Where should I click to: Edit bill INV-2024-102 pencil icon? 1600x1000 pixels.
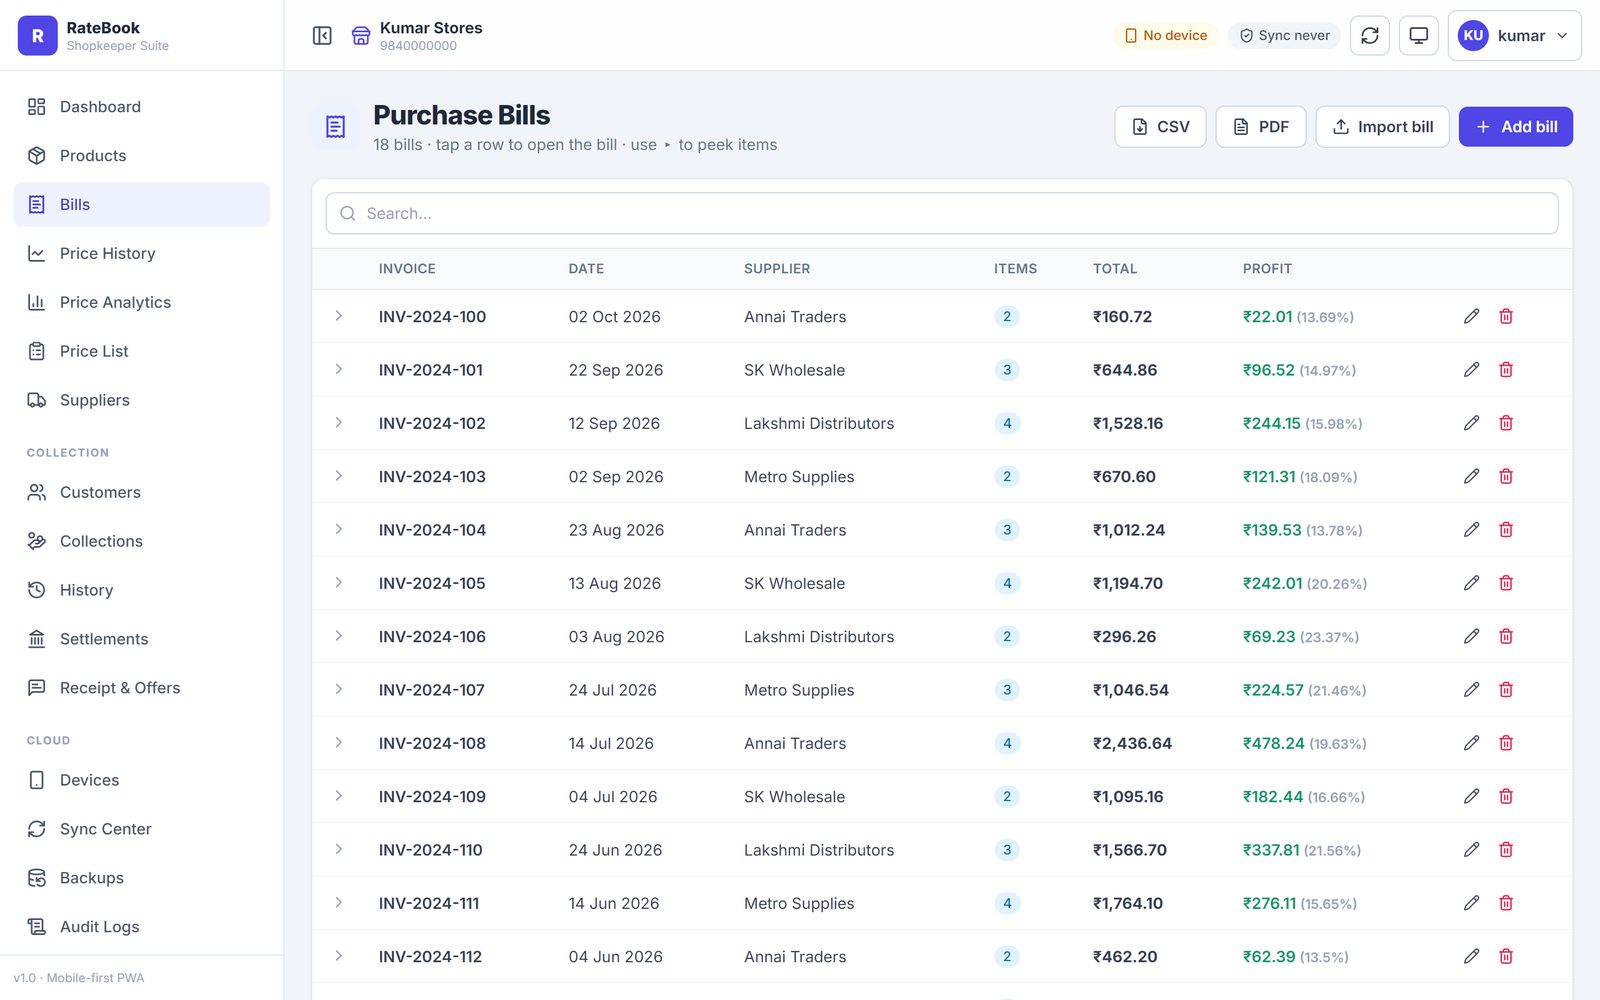[1471, 423]
